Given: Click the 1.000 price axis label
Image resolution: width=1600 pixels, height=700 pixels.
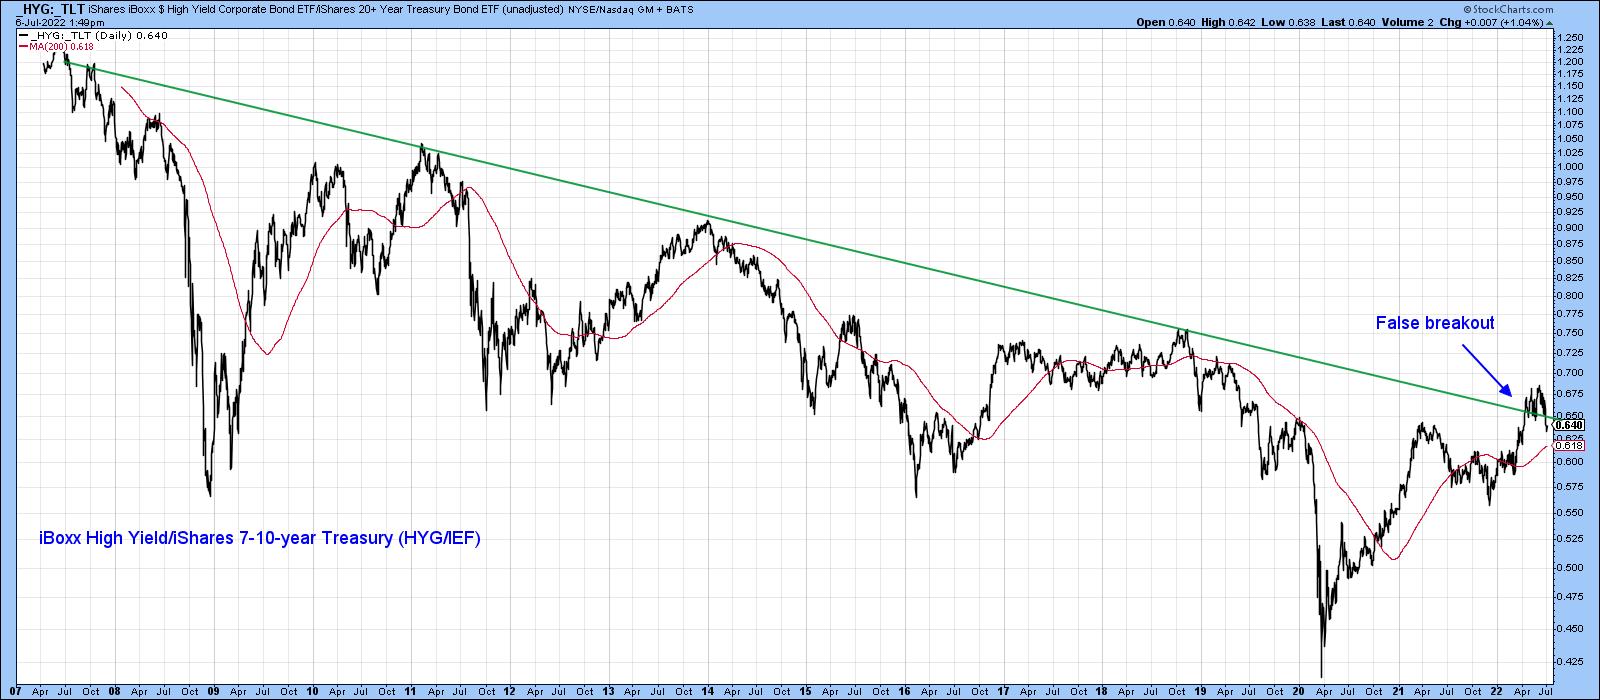Looking at the screenshot, I should (1569, 166).
